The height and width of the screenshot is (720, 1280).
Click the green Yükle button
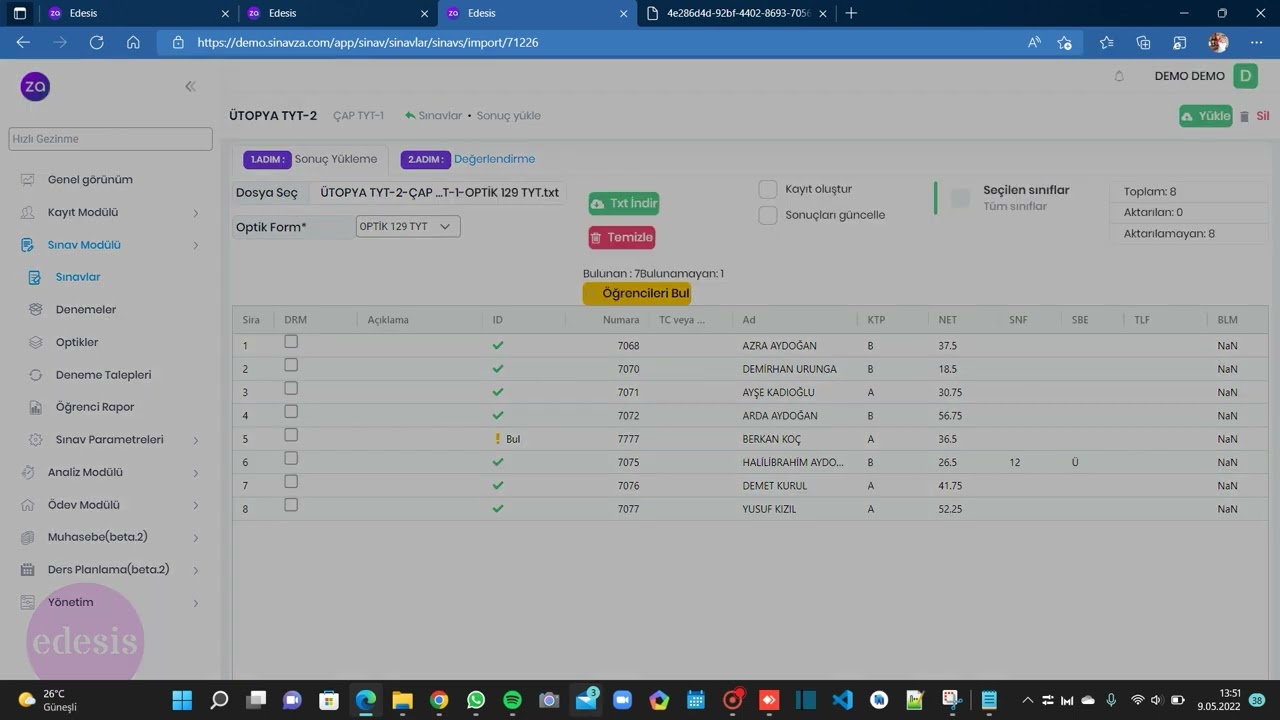click(x=1206, y=116)
